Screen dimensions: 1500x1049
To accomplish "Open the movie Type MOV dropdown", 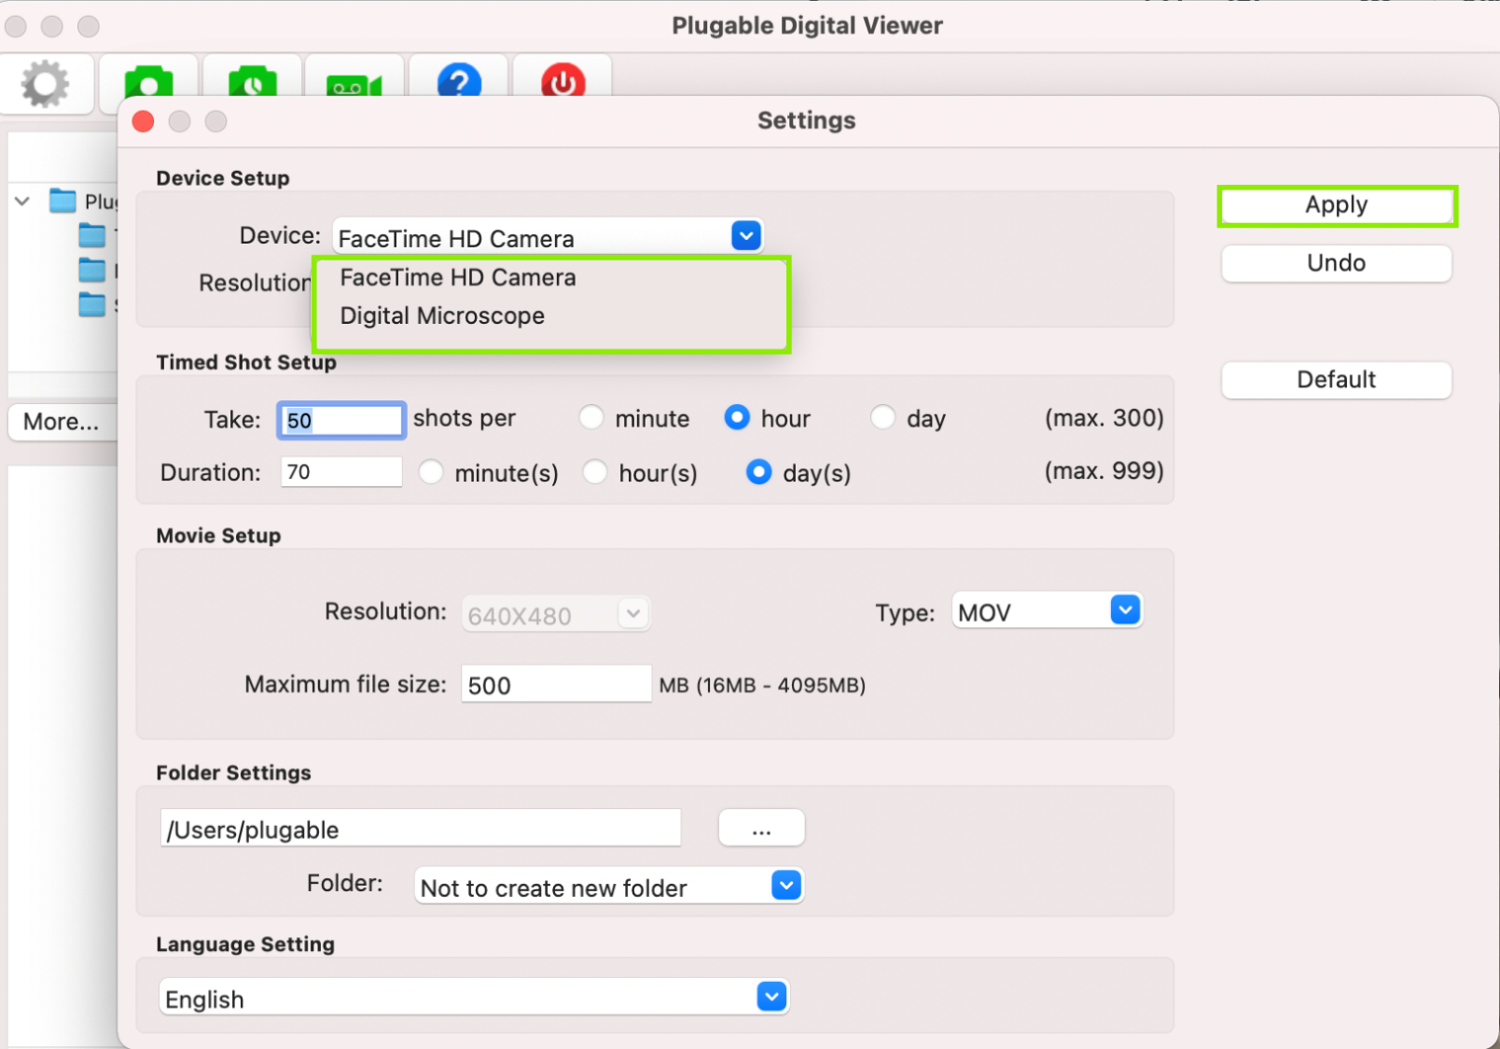I will [x=1124, y=611].
